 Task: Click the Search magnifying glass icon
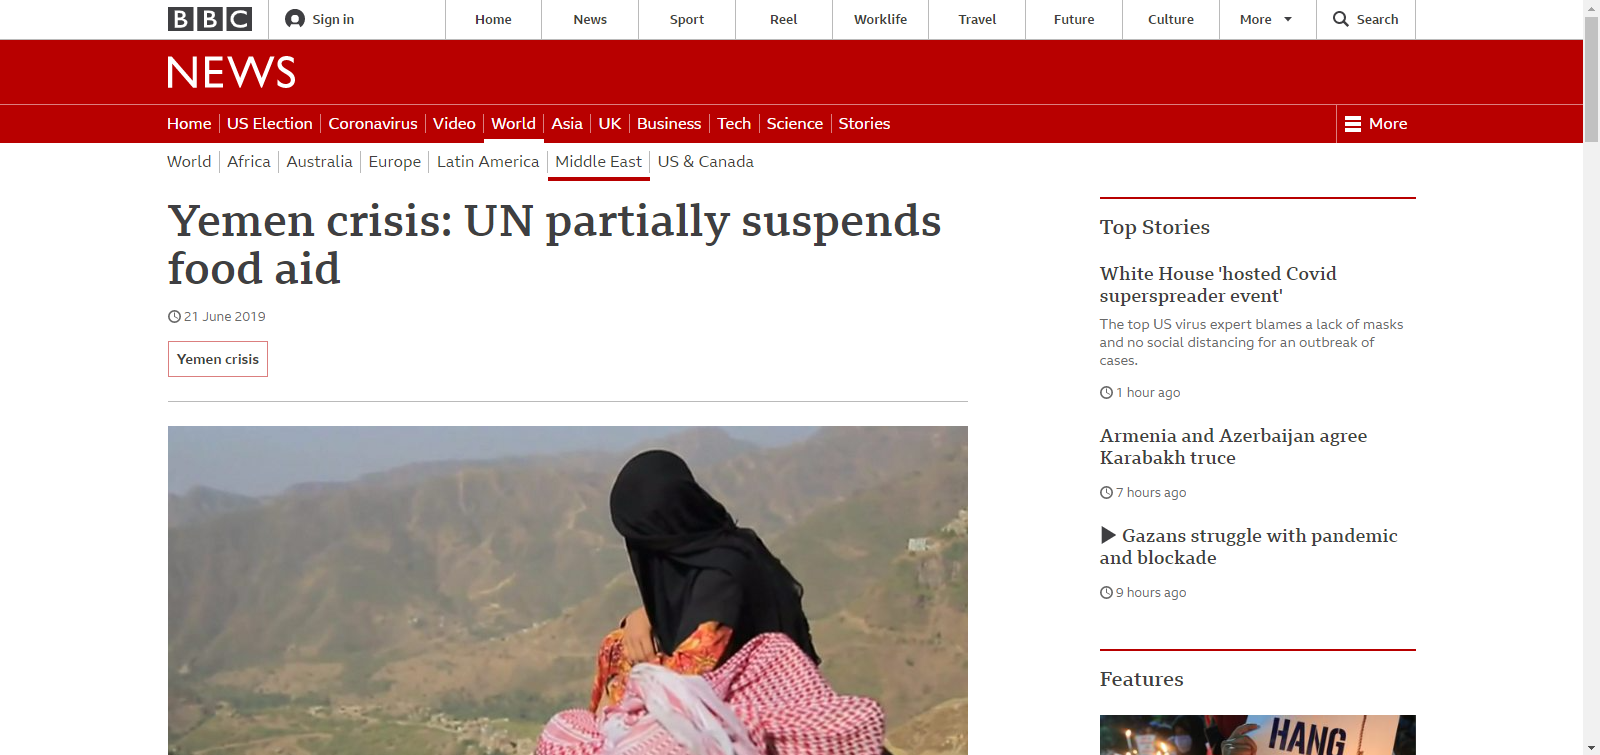point(1341,19)
